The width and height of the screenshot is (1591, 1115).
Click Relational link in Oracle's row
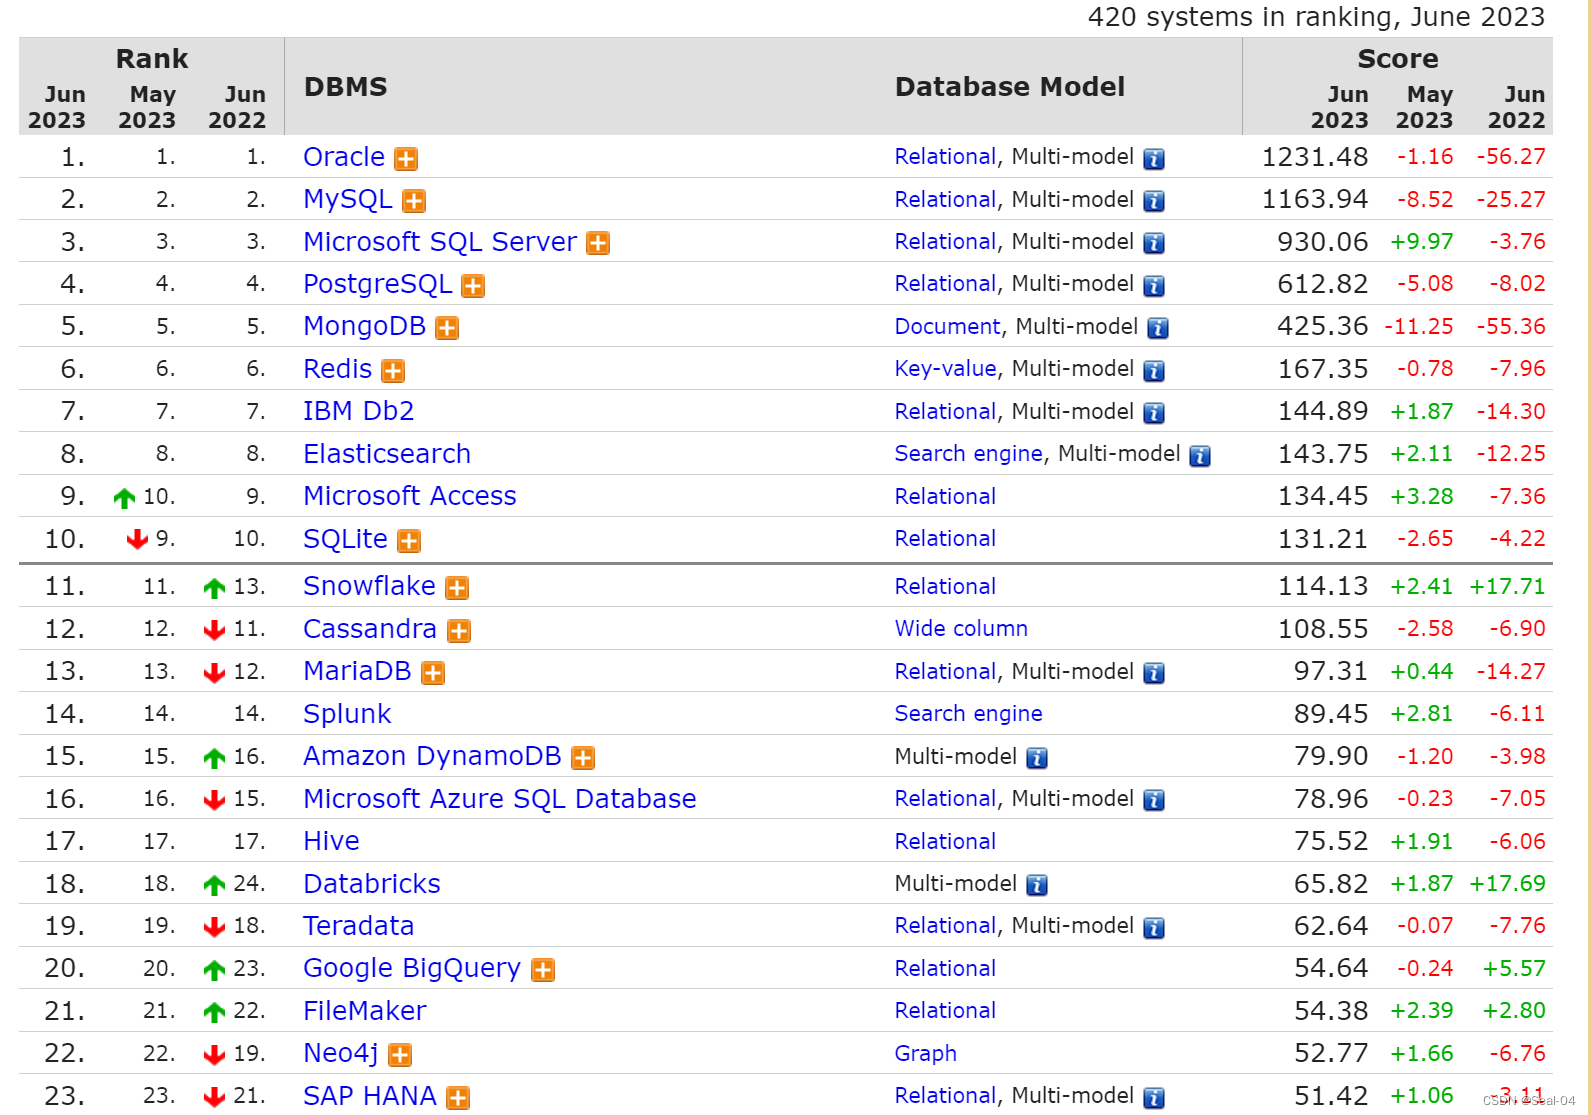coord(945,157)
